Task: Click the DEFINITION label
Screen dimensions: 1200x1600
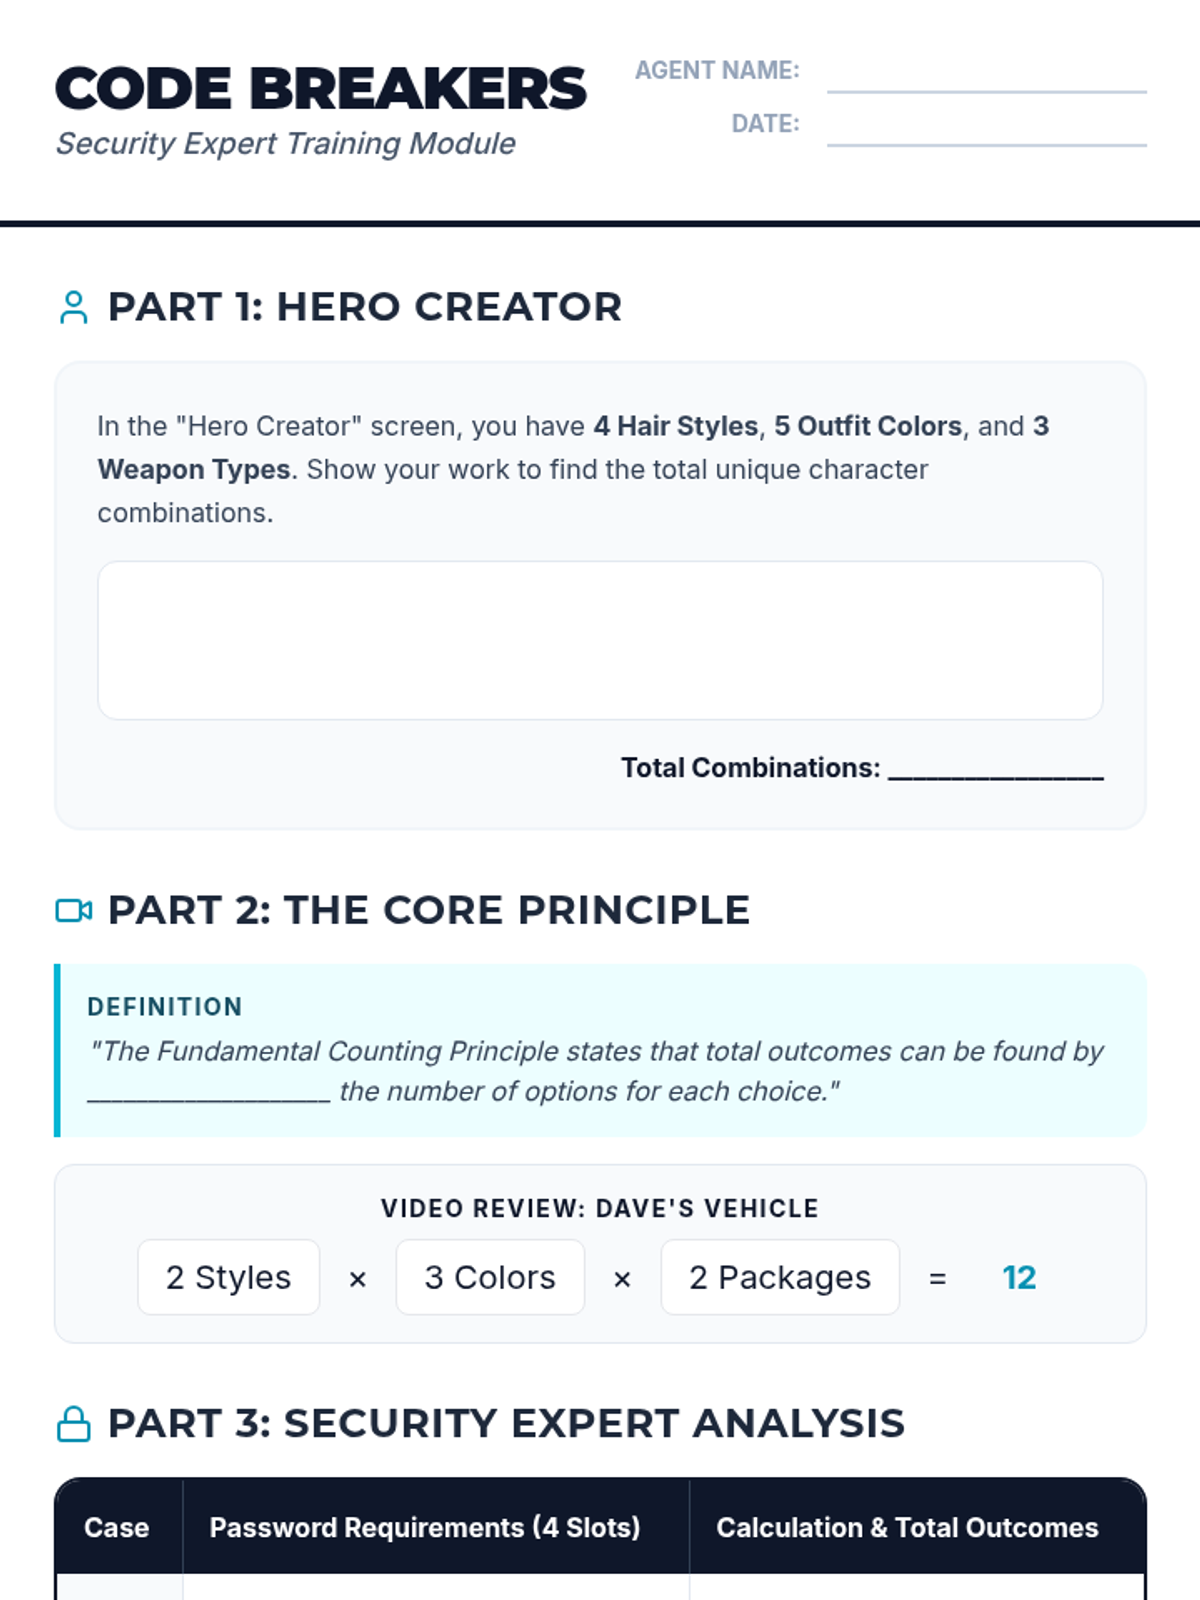Action: pyautogui.click(x=165, y=1007)
